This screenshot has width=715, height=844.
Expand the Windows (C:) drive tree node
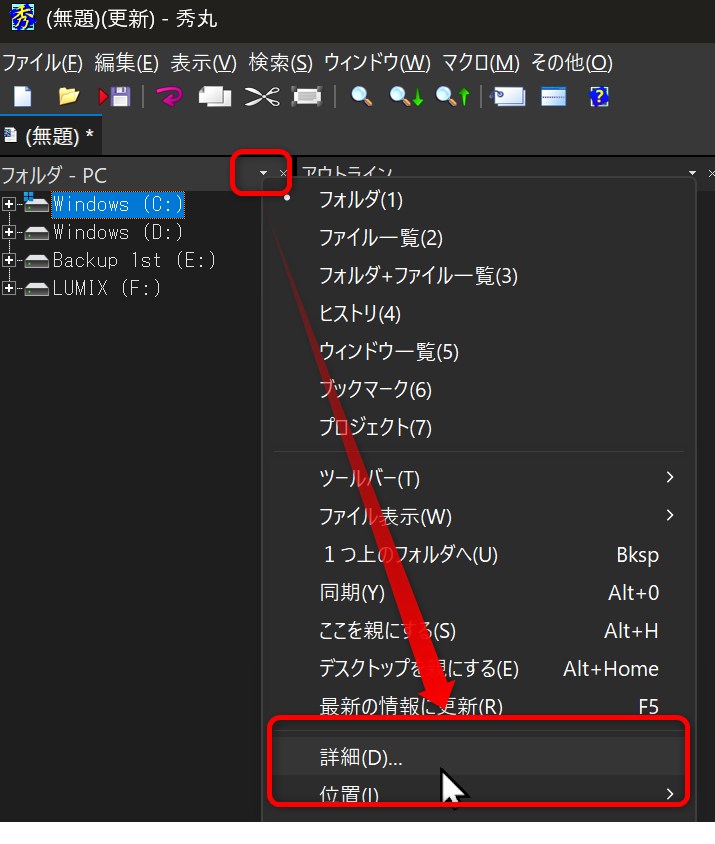pos(10,205)
